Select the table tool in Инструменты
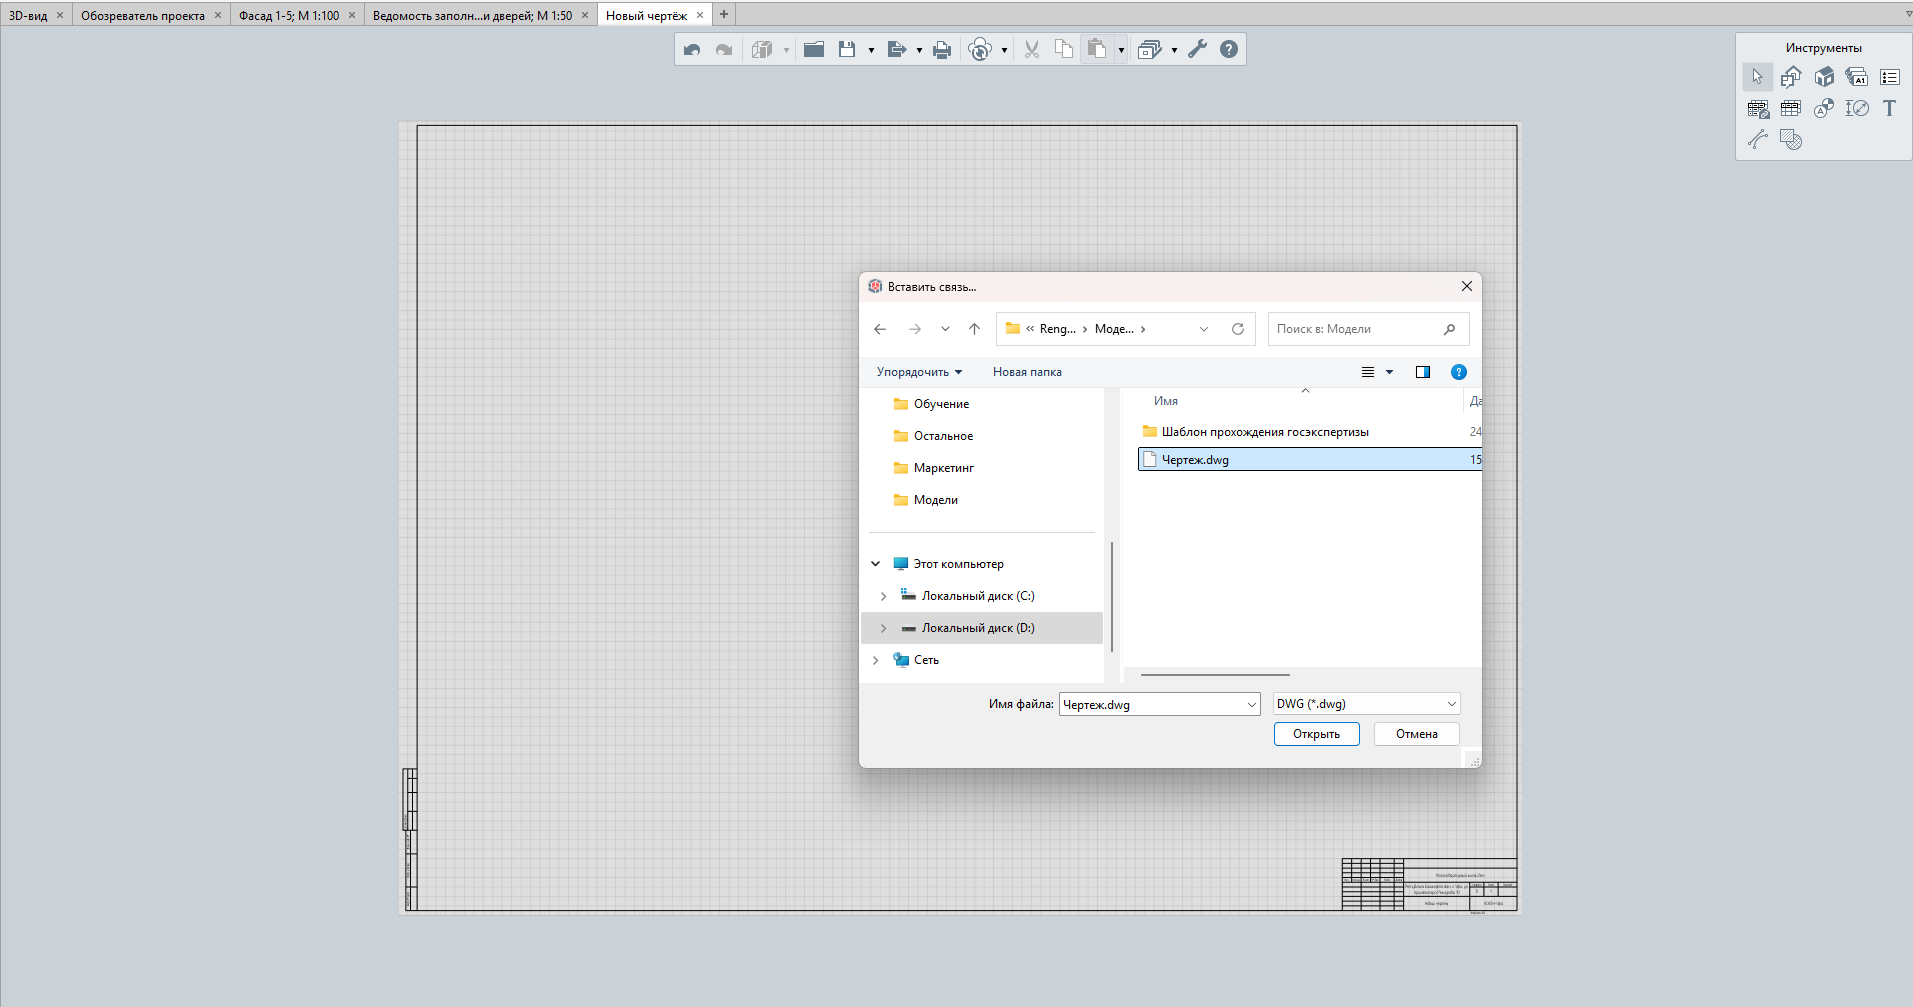 [x=1791, y=108]
